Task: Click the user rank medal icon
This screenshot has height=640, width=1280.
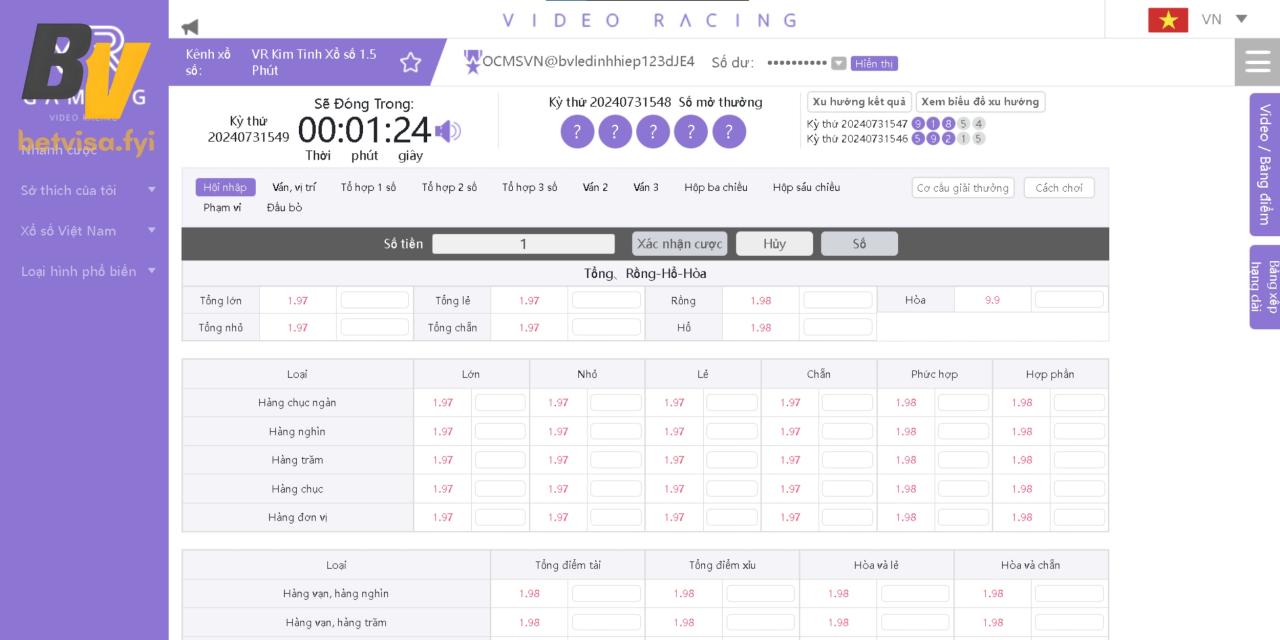Action: (x=472, y=62)
